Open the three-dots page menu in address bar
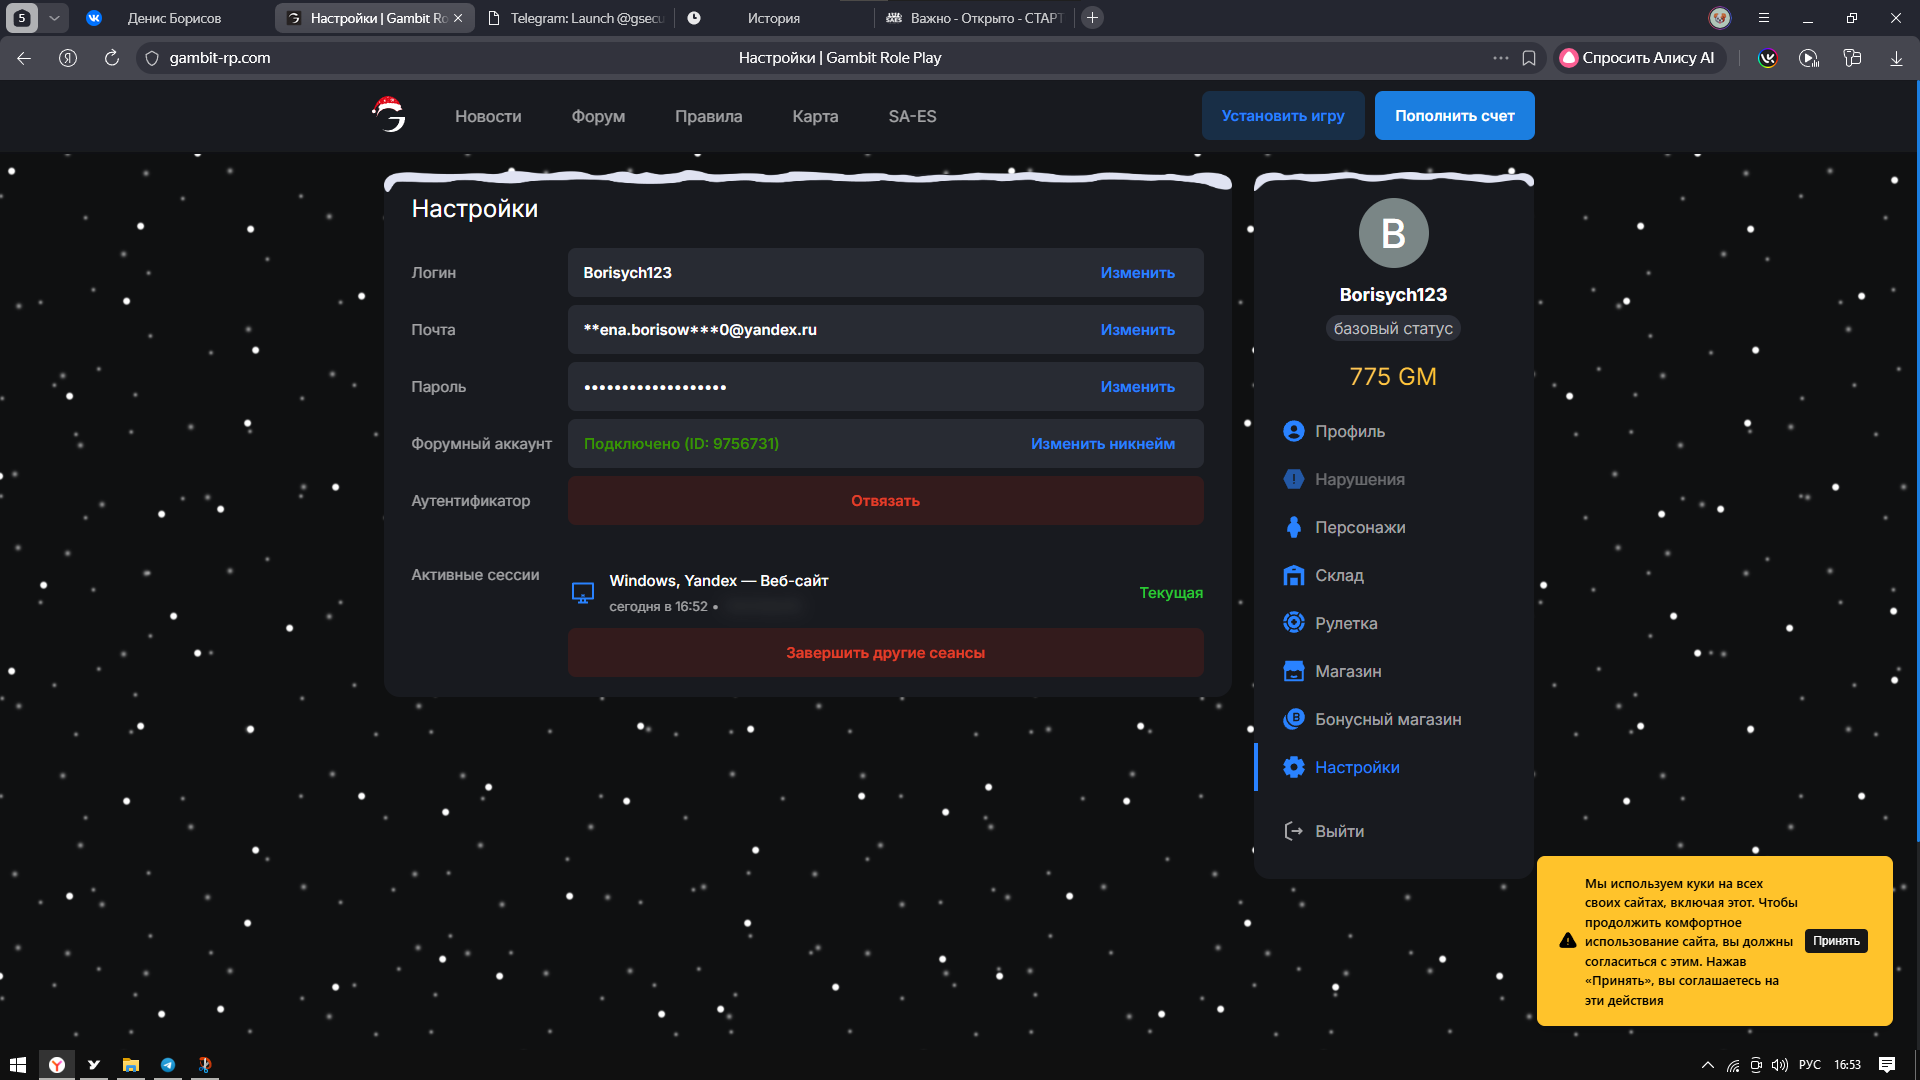 click(x=1500, y=58)
